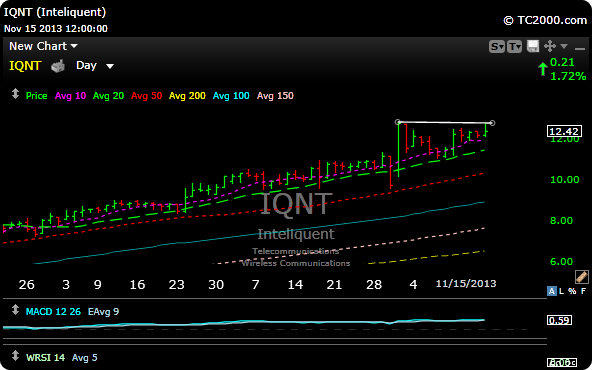592x370 pixels.
Task: Click the save floppy disk icon
Action: [533, 46]
